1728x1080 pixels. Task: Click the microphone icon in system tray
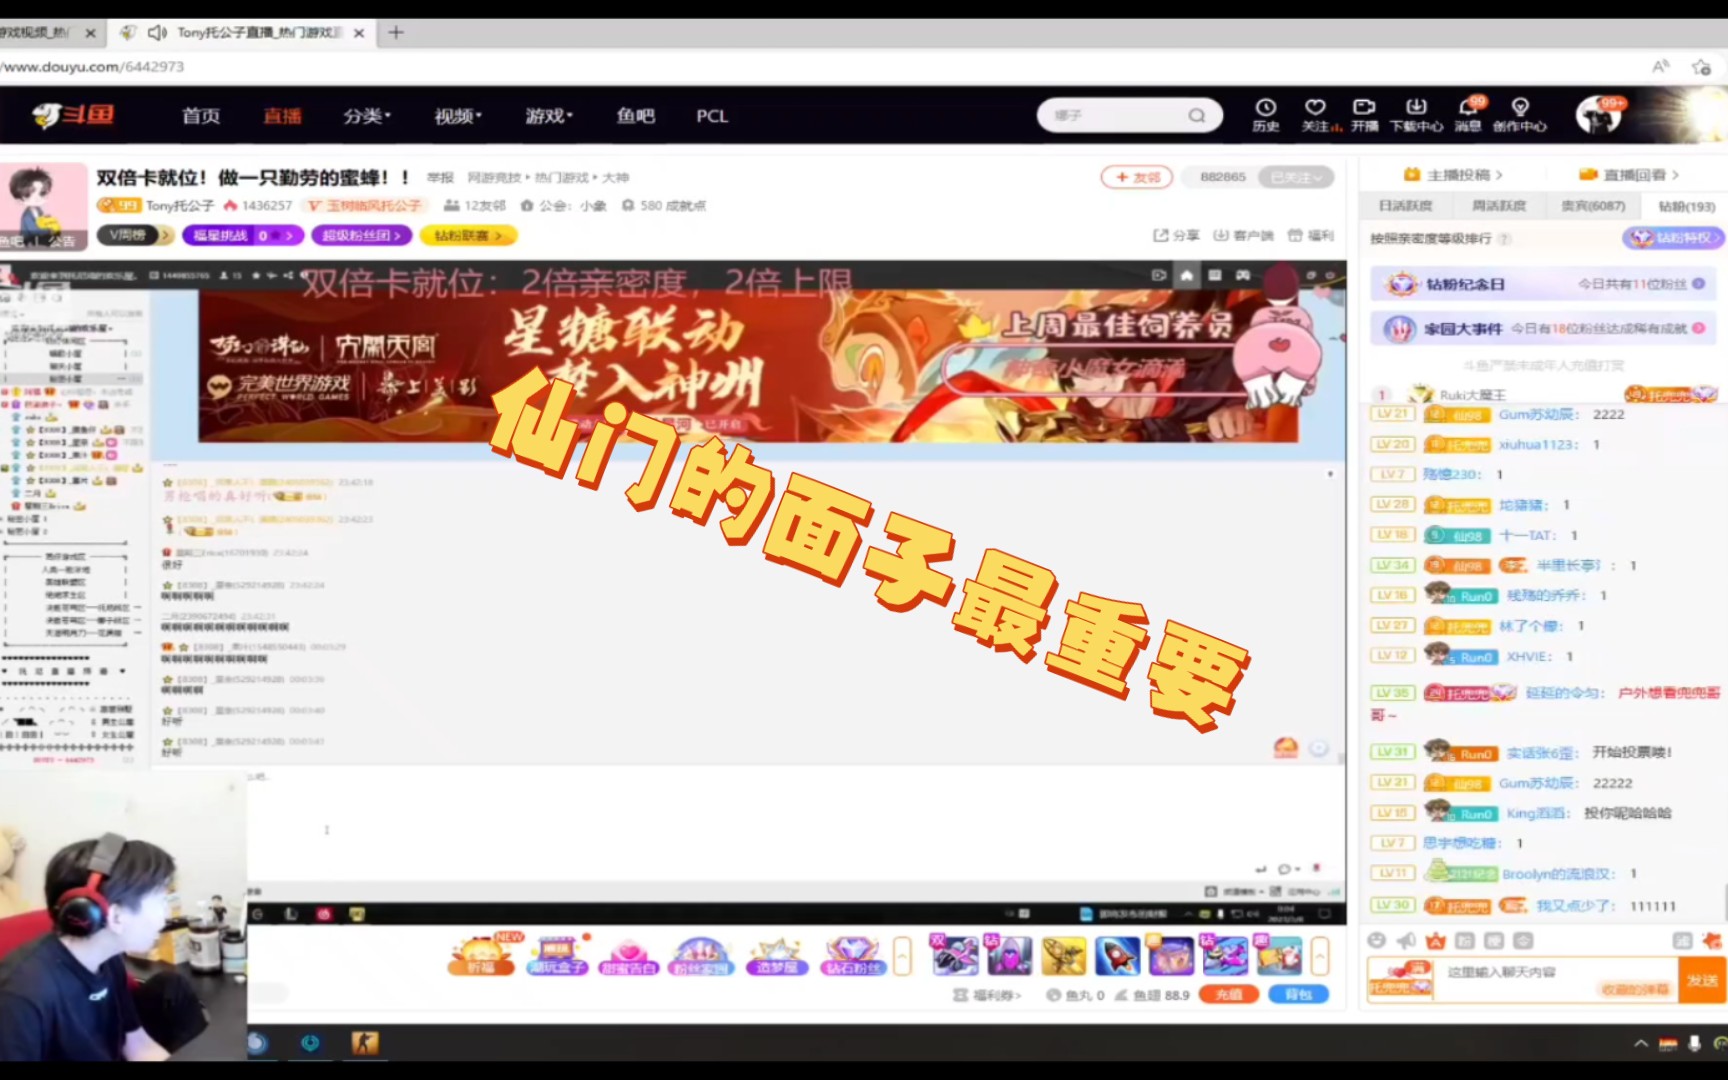coord(1694,1043)
